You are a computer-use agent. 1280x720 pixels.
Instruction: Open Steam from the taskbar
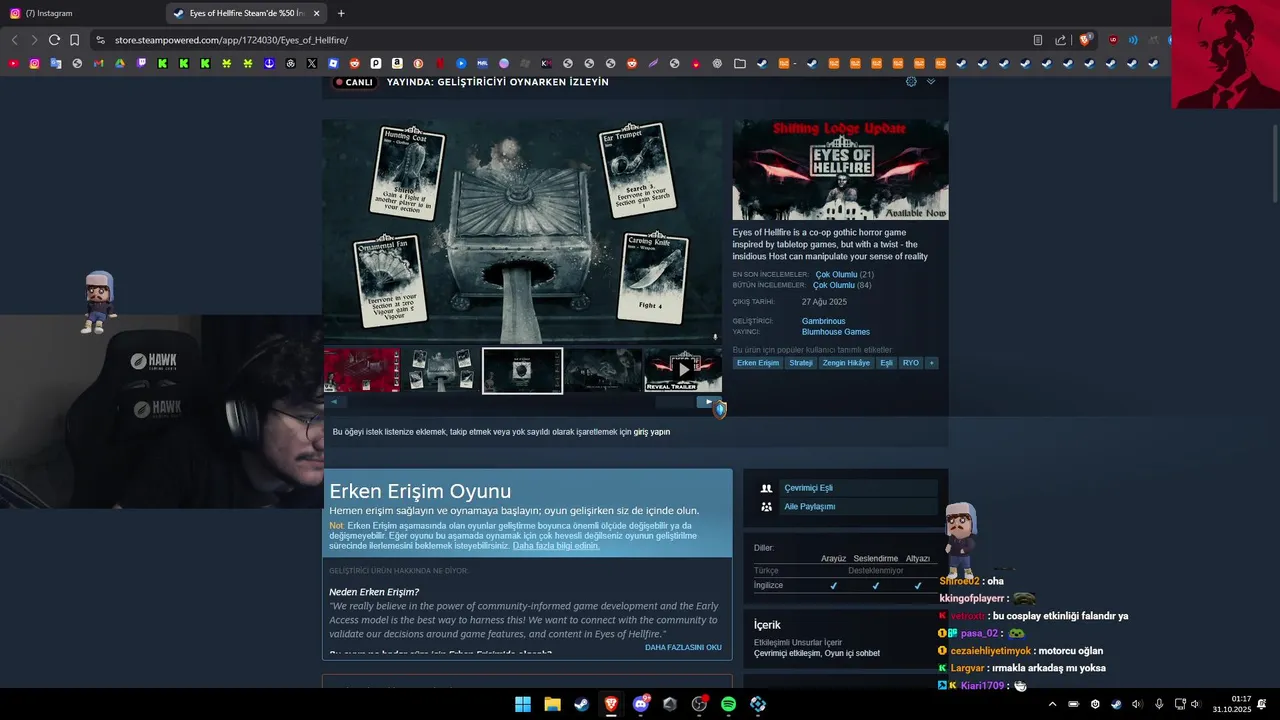pos(581,704)
